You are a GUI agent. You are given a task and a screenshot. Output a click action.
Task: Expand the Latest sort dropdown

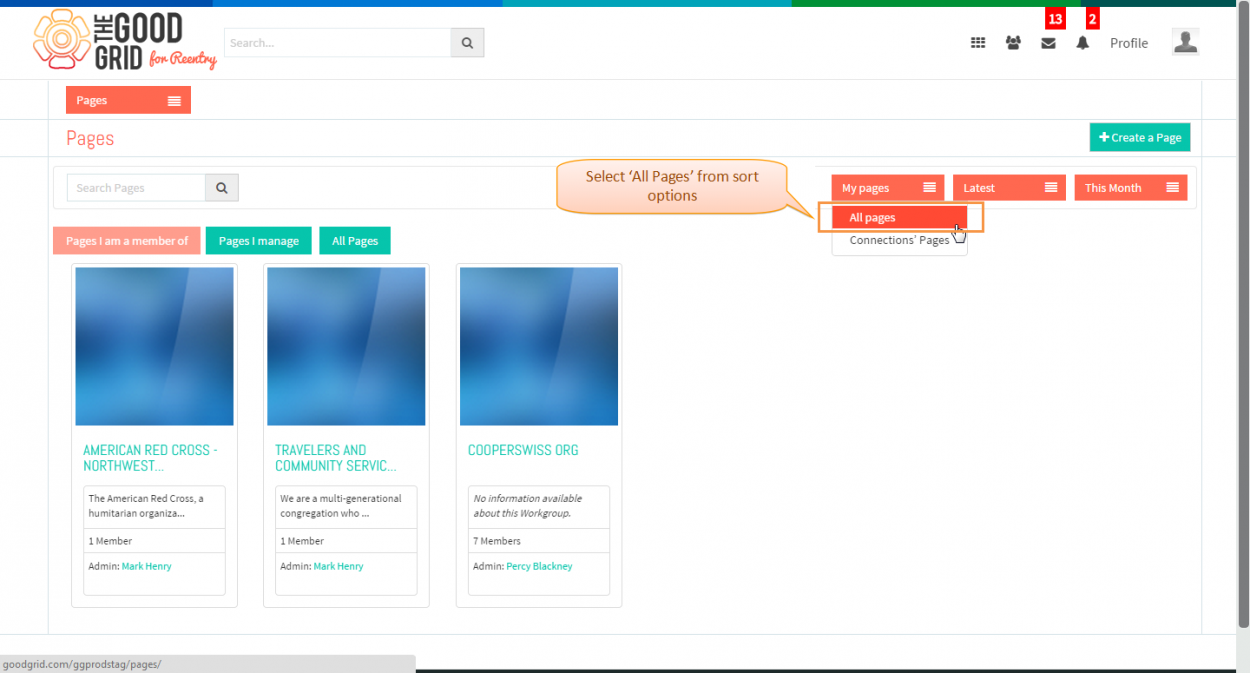(1009, 188)
